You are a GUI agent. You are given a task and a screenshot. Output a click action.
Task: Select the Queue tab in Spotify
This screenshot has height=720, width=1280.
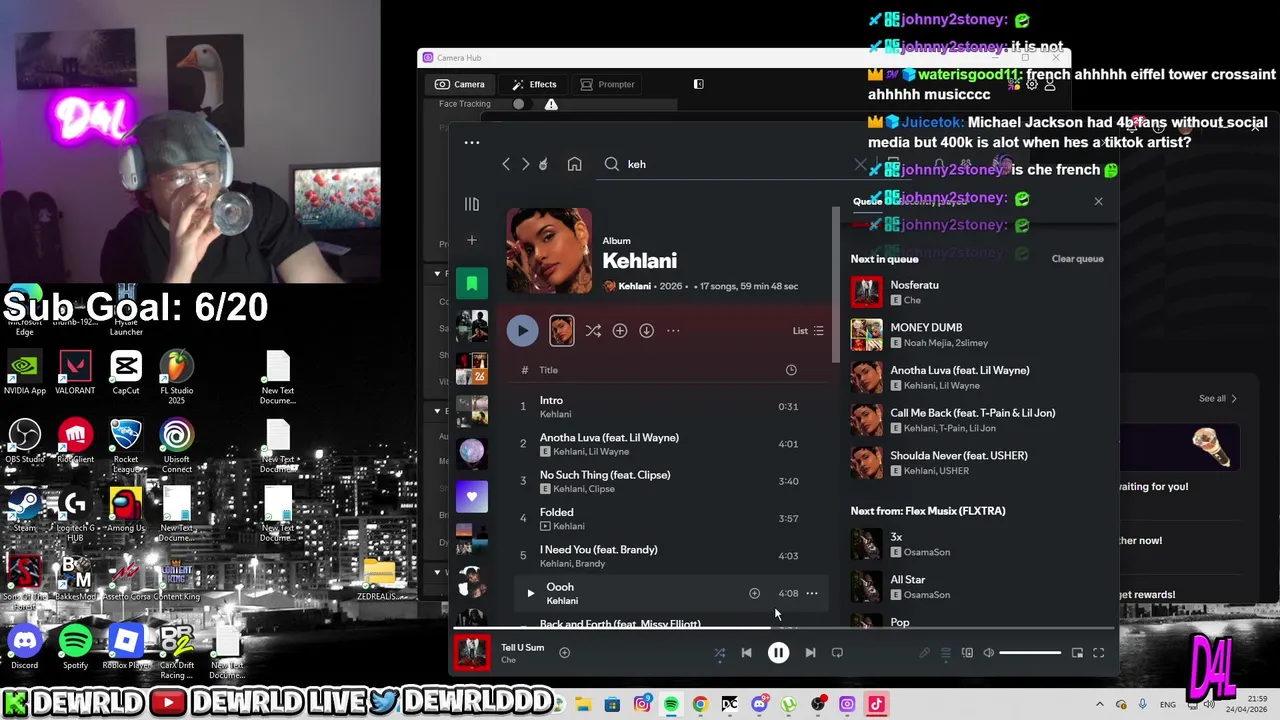(x=867, y=201)
